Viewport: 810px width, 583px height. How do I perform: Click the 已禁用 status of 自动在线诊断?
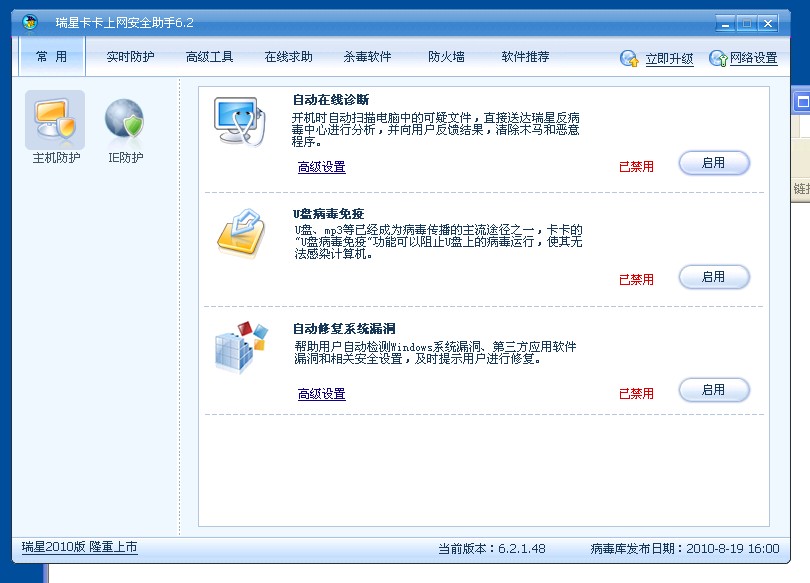(x=636, y=167)
